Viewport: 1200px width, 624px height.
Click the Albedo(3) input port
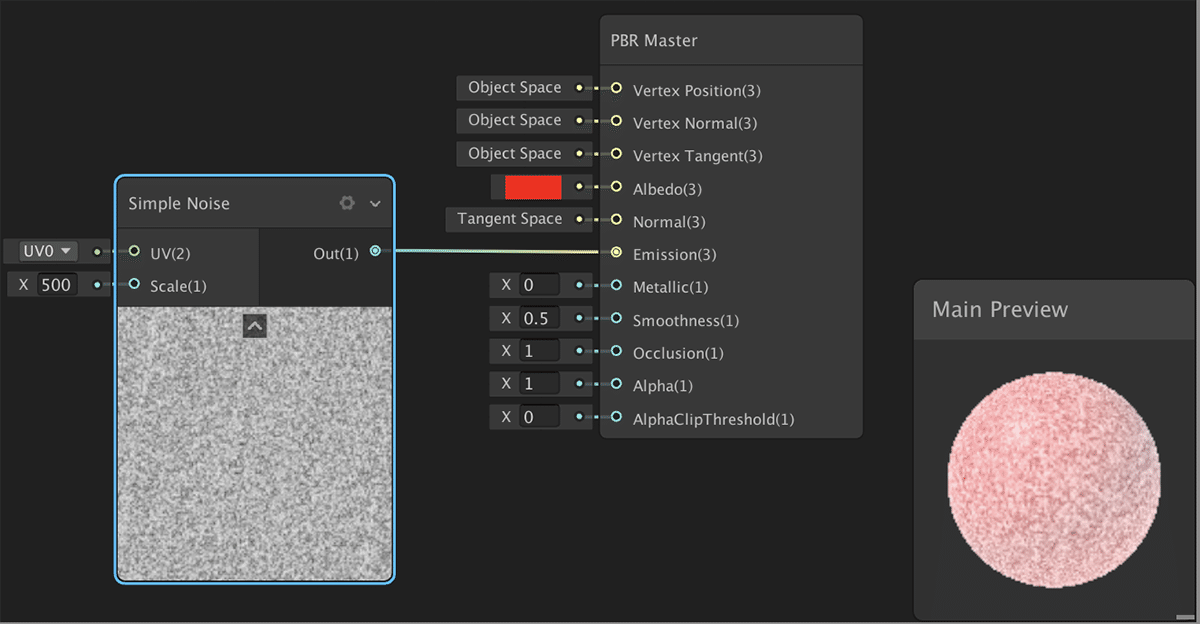point(616,187)
